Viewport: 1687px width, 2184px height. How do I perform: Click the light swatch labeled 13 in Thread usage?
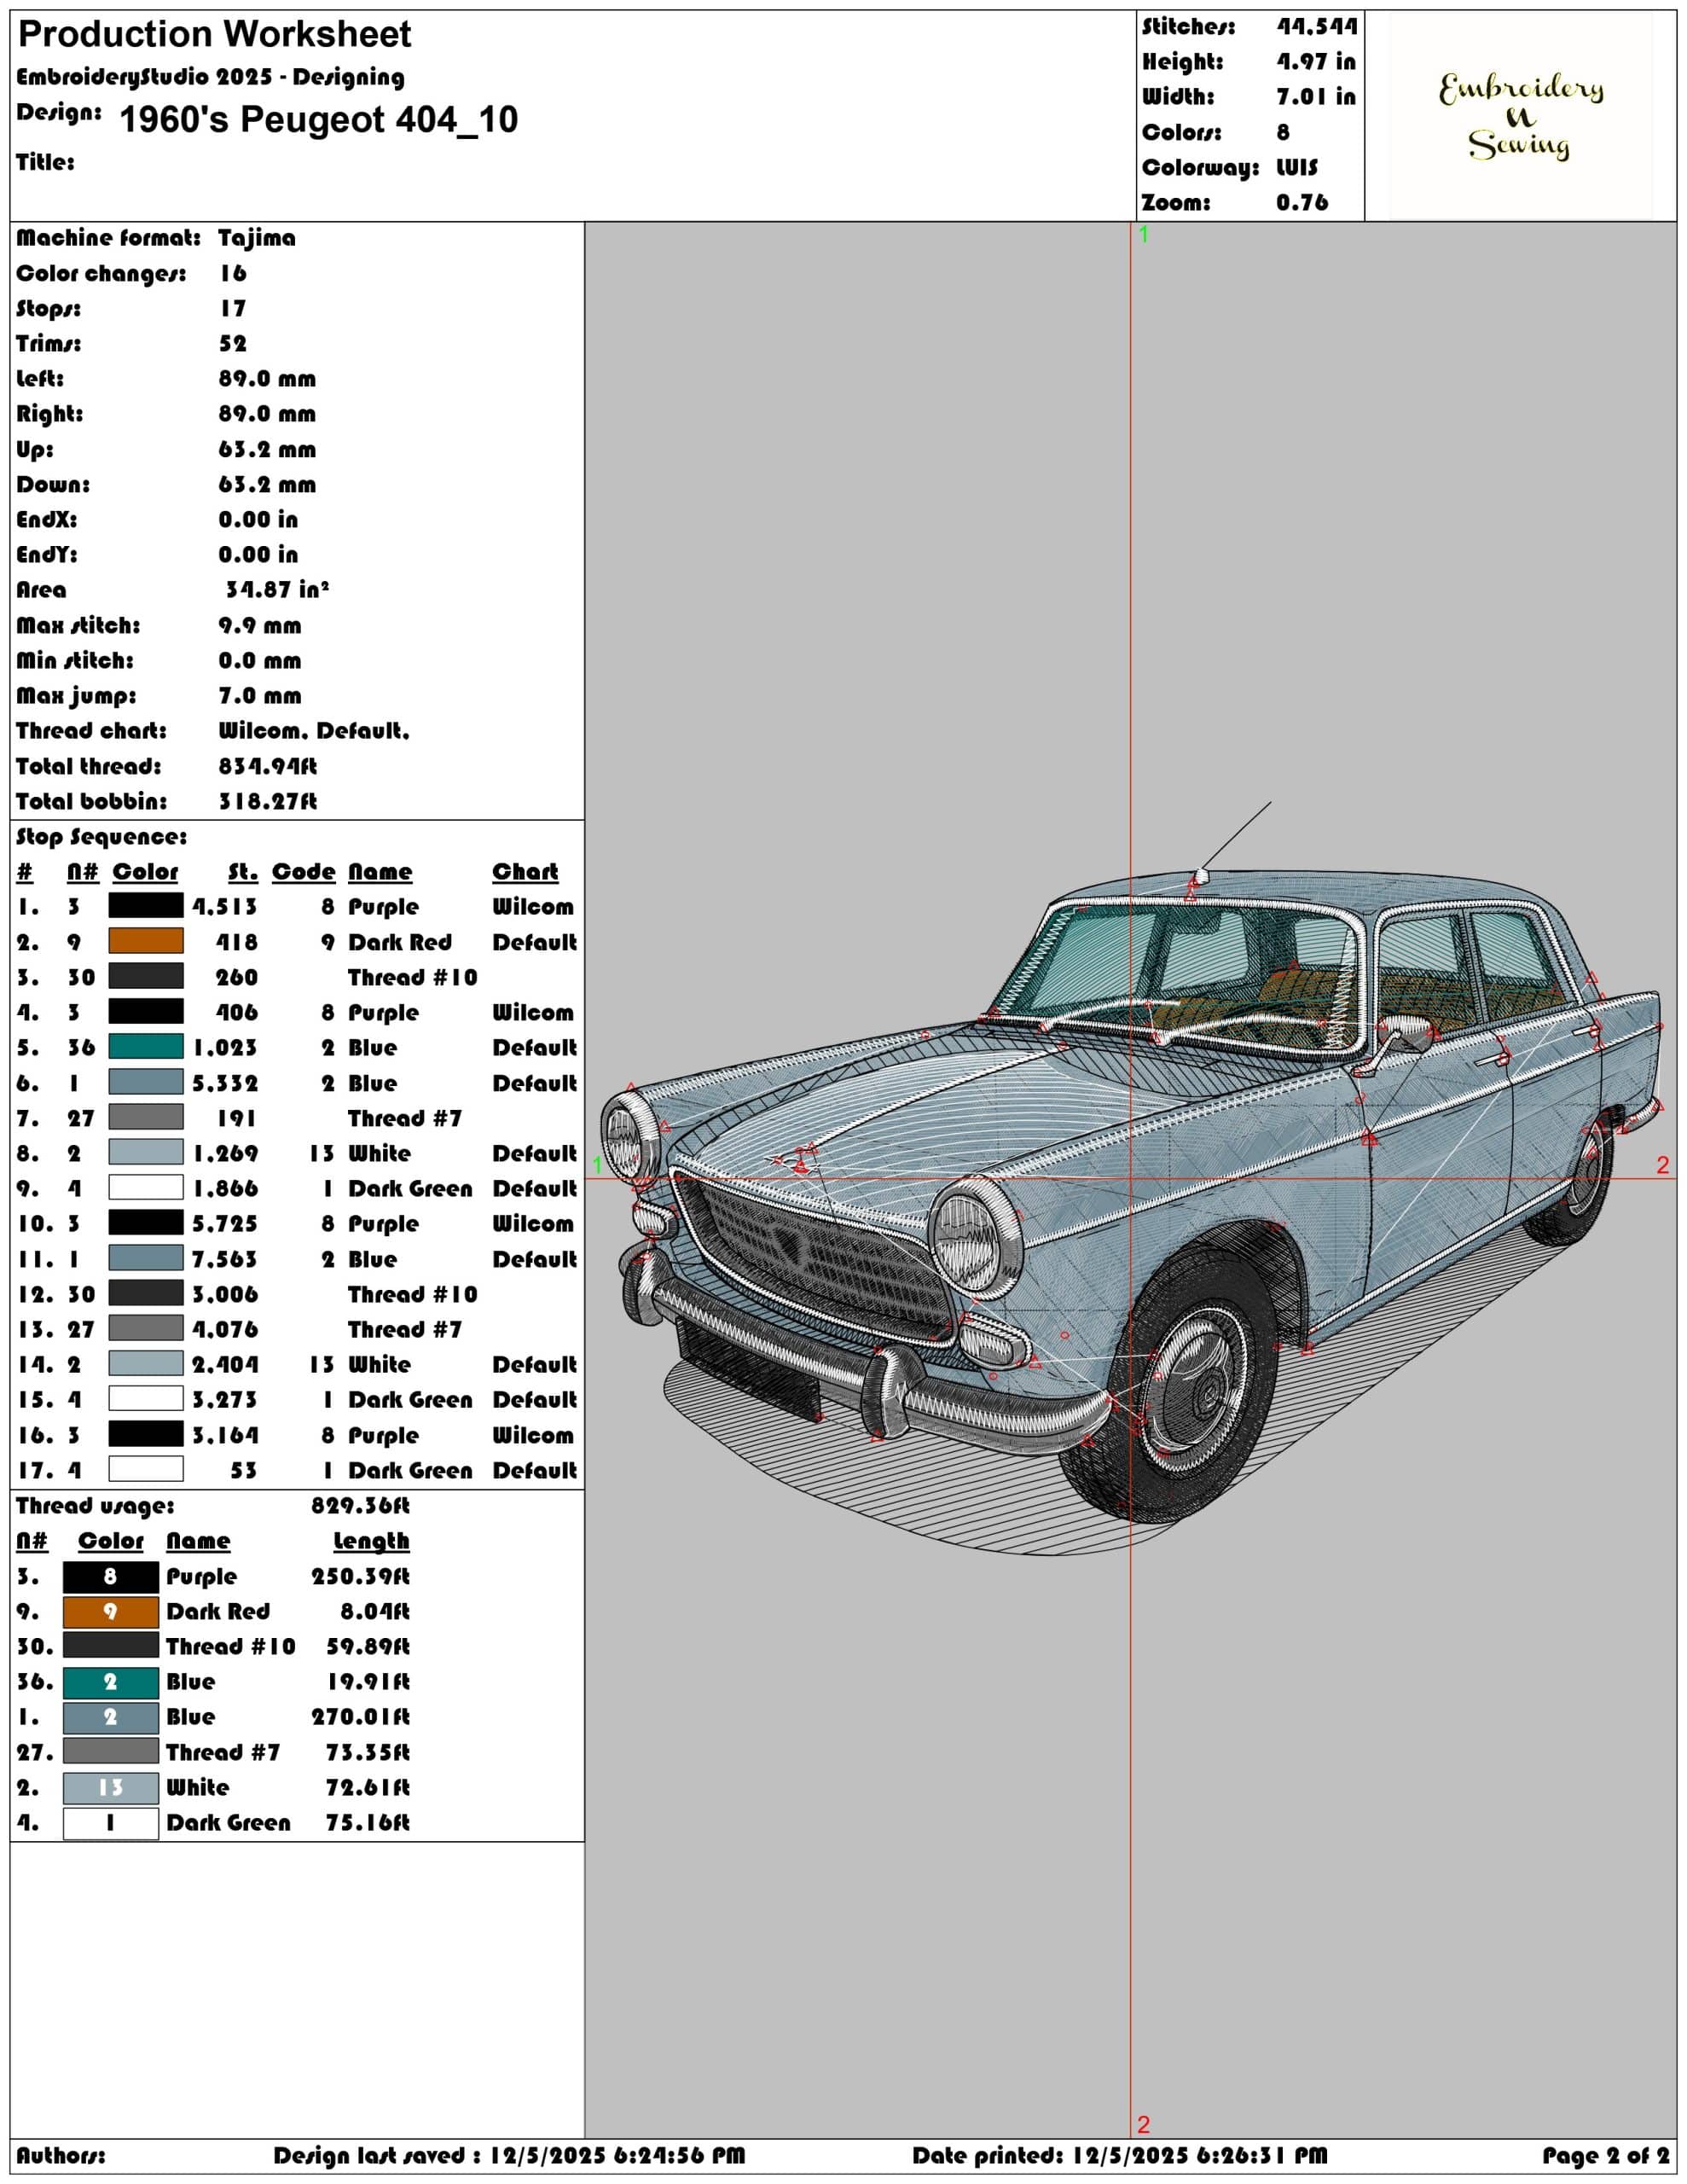111,1787
